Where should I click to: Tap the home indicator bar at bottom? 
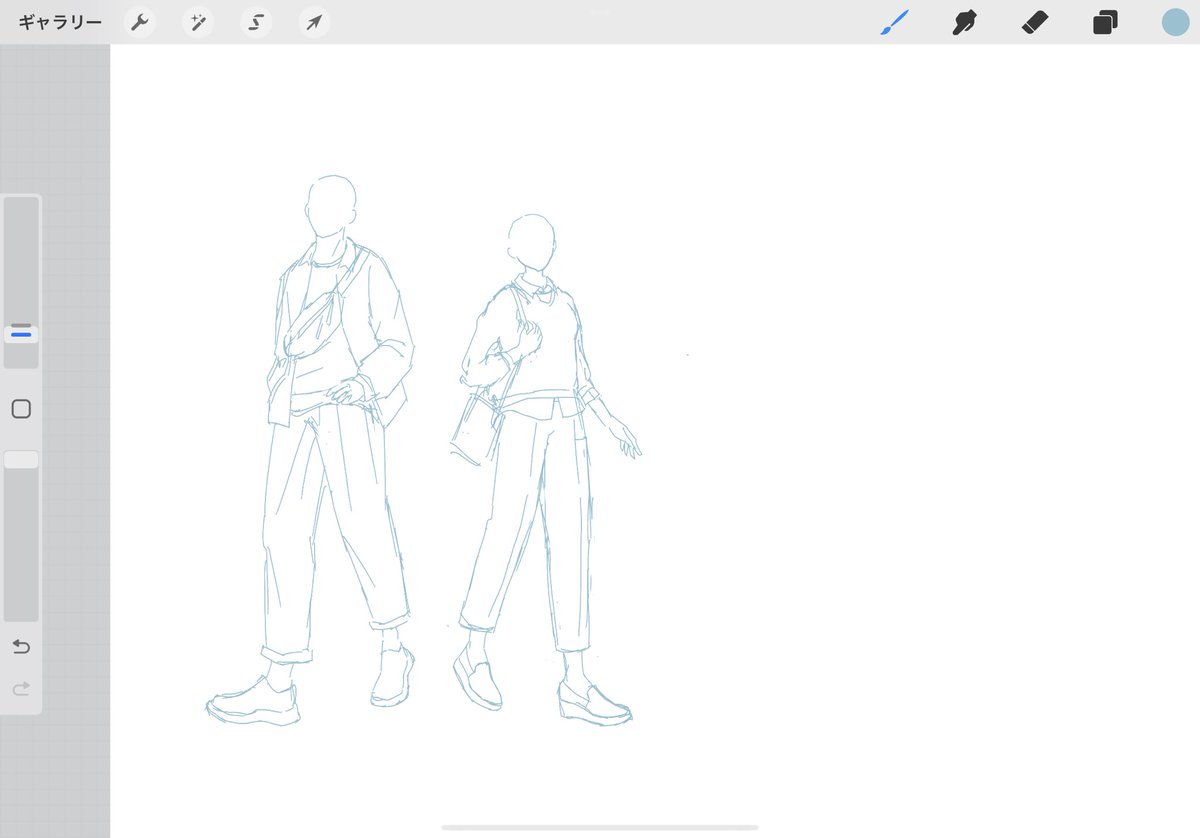[x=600, y=827]
